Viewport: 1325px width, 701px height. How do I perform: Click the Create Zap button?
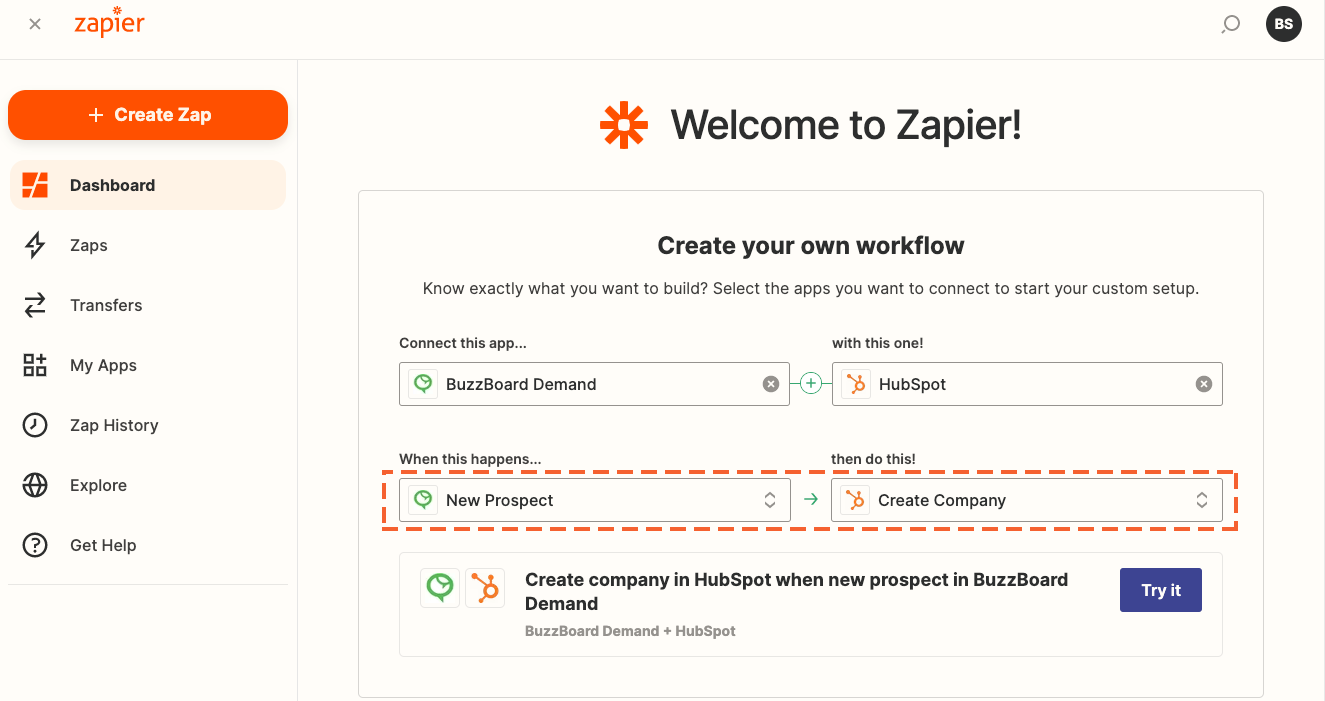pyautogui.click(x=148, y=115)
